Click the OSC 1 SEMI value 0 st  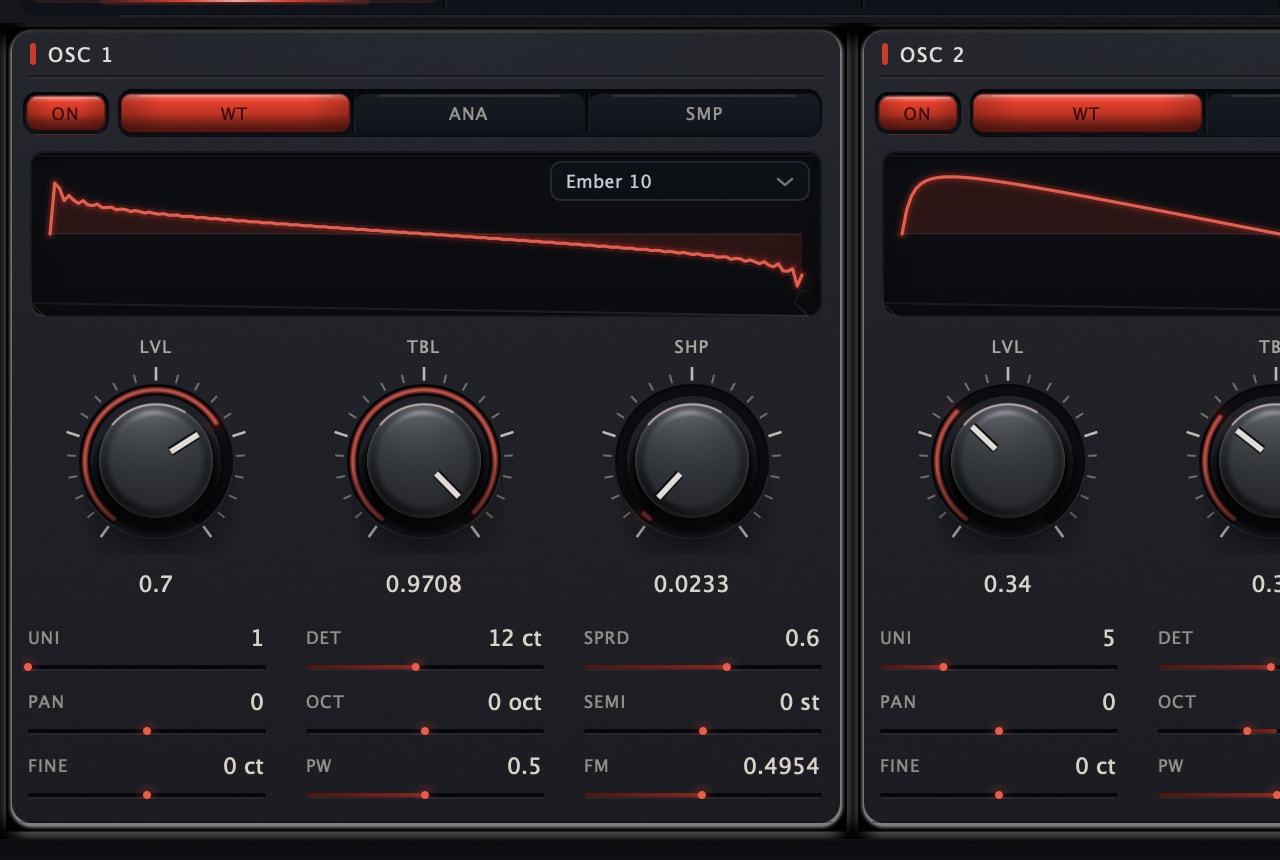click(x=800, y=702)
